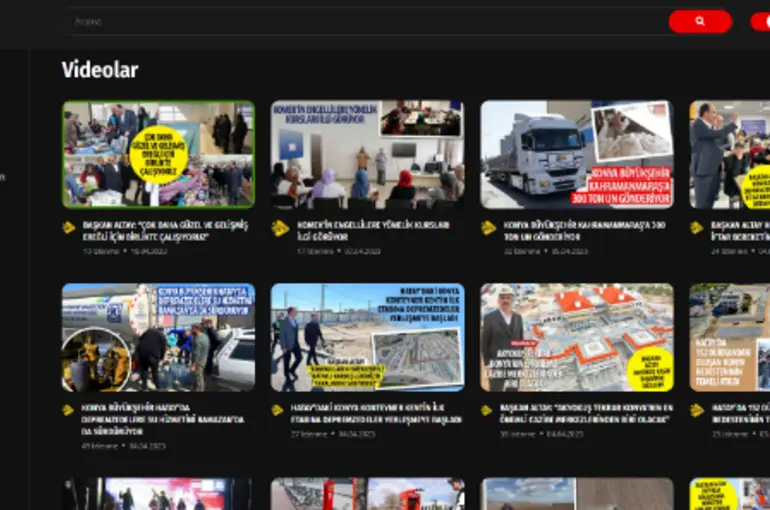Open the bottom-row farmland field thumbnail
Image resolution: width=770 pixels, height=510 pixels.
coord(577,494)
